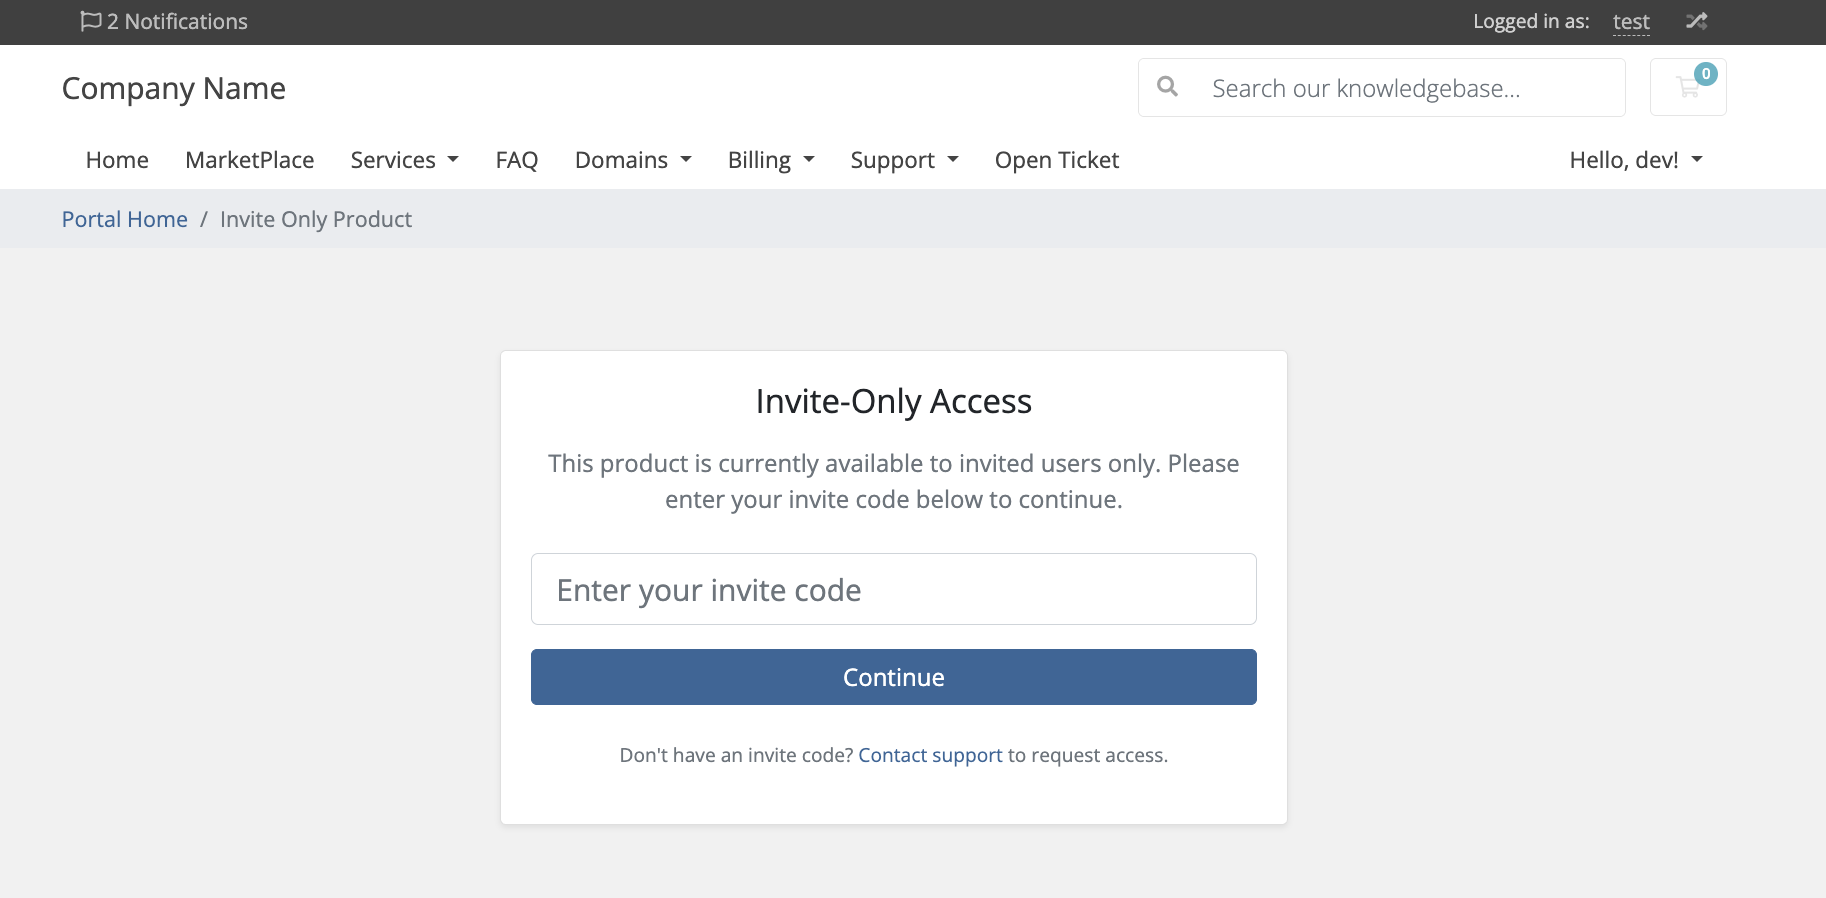This screenshot has width=1826, height=898.
Task: Open the Hello, dev! account menu
Action: point(1635,160)
